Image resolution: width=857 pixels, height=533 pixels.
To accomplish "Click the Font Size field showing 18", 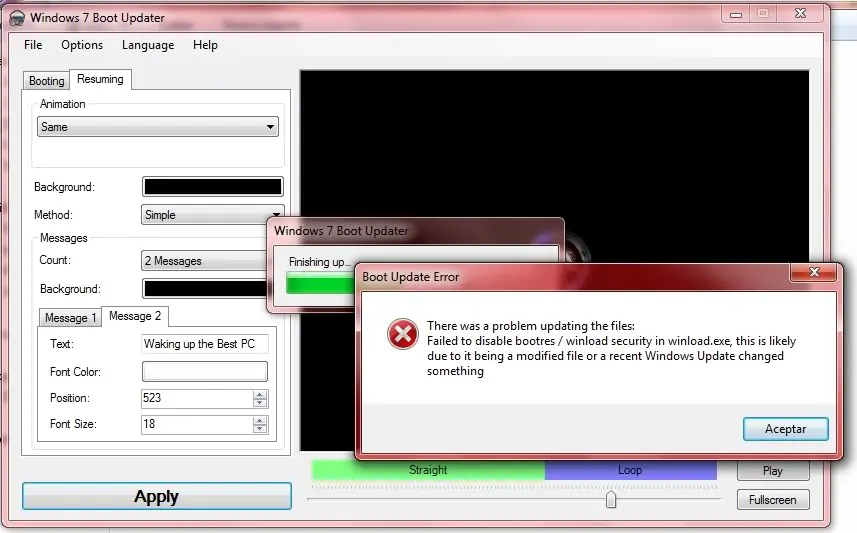I will click(197, 424).
